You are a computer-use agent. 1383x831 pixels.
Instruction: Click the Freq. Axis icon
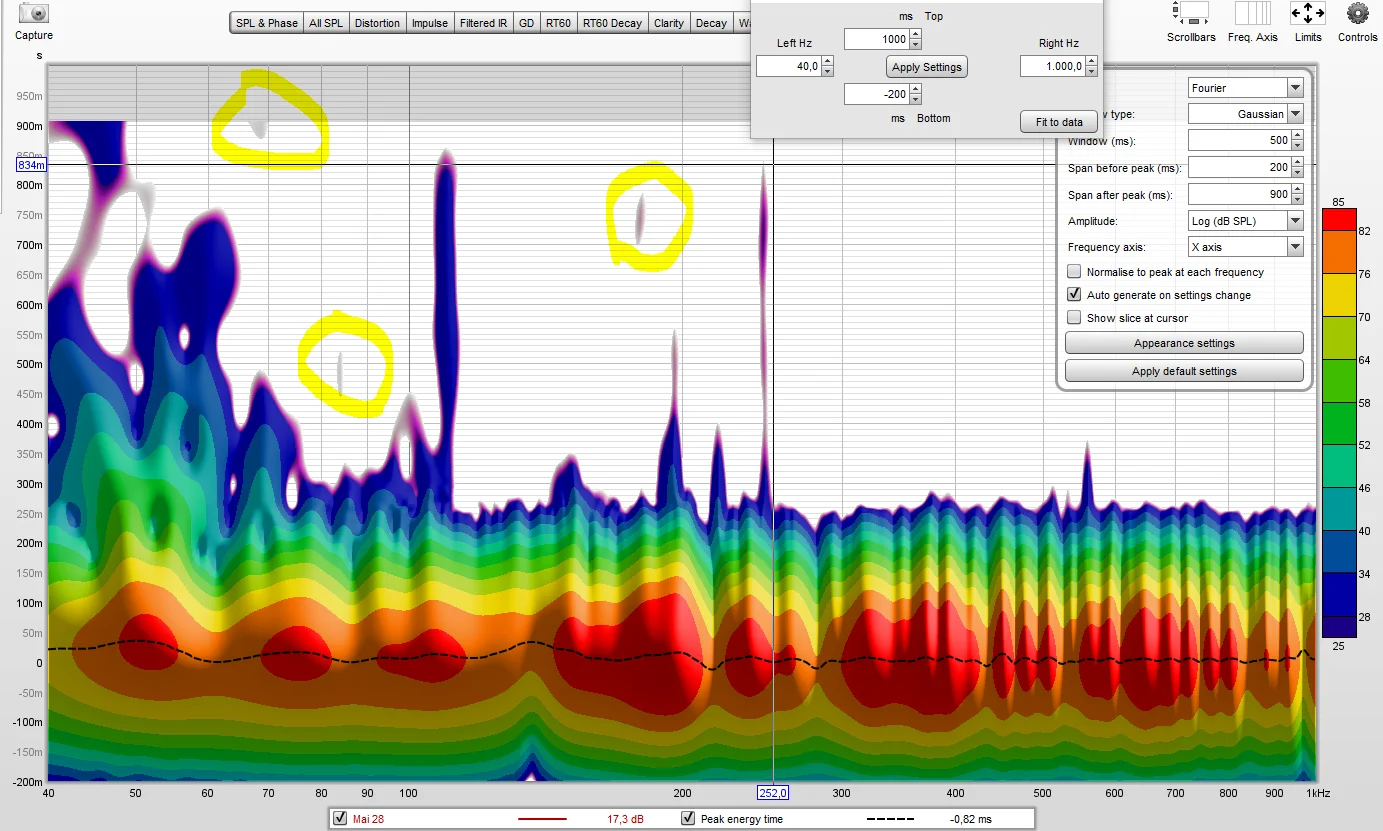(x=1253, y=14)
